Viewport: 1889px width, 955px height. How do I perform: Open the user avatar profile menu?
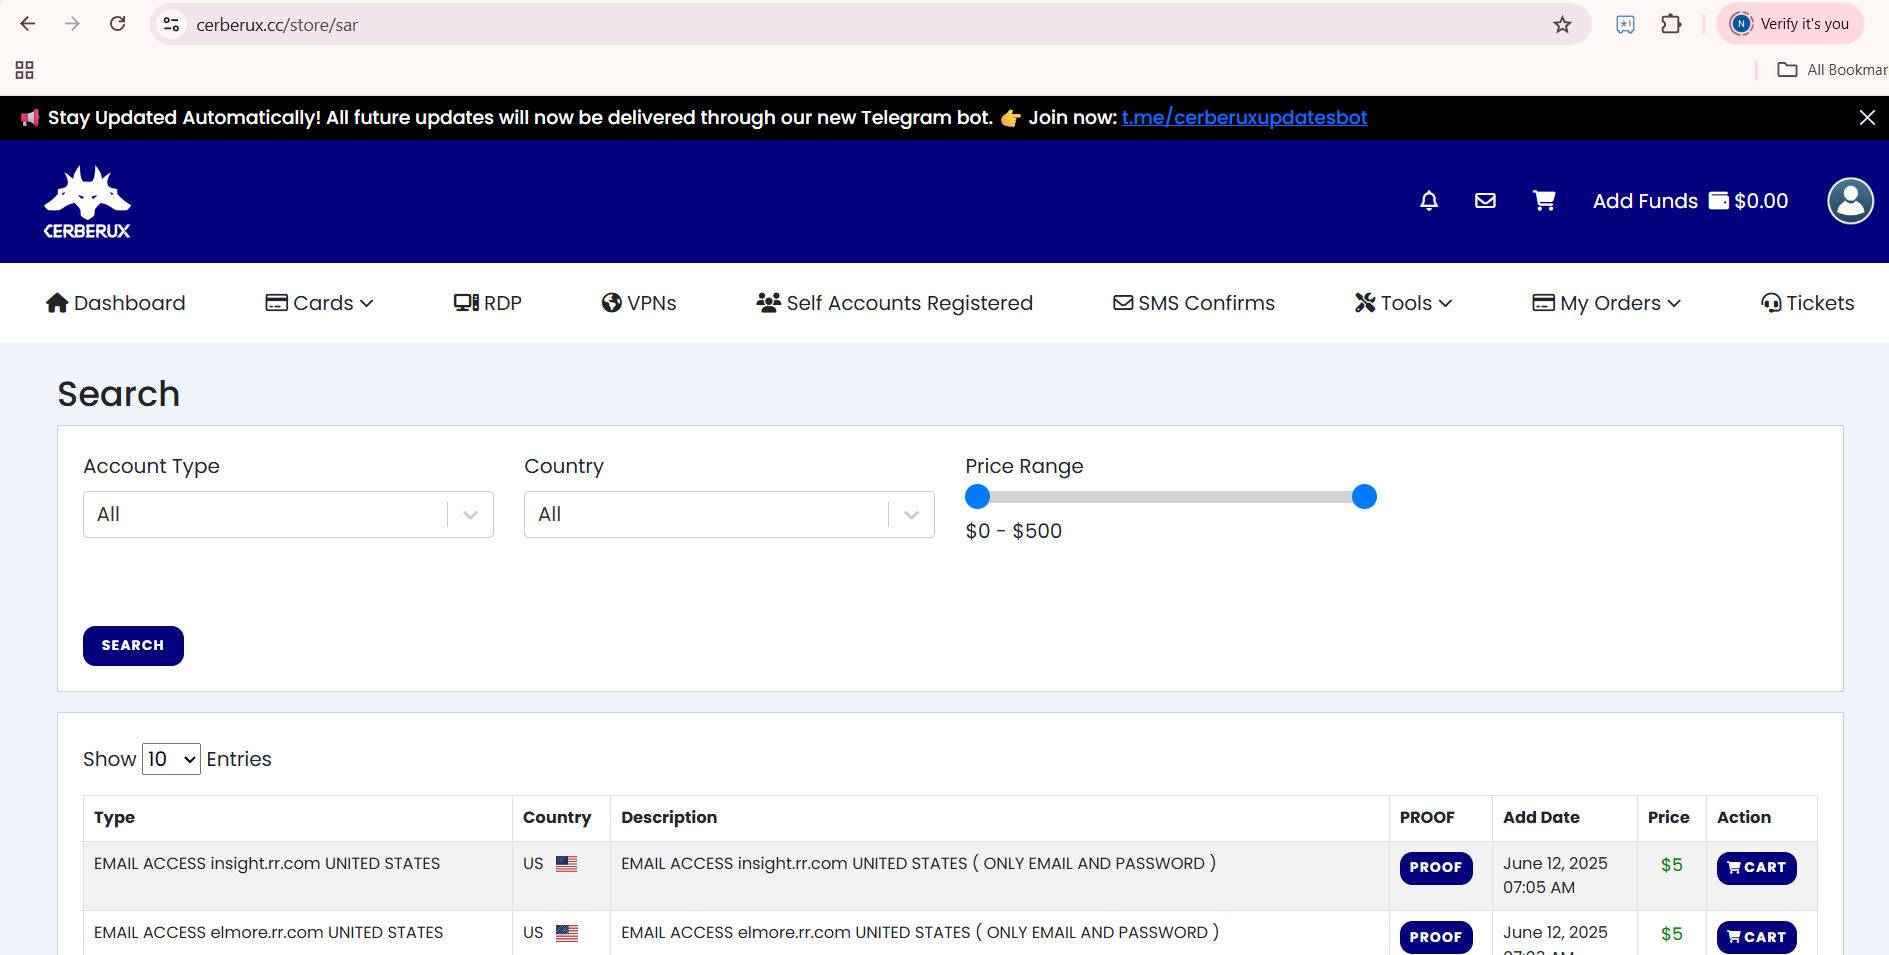pos(1850,201)
